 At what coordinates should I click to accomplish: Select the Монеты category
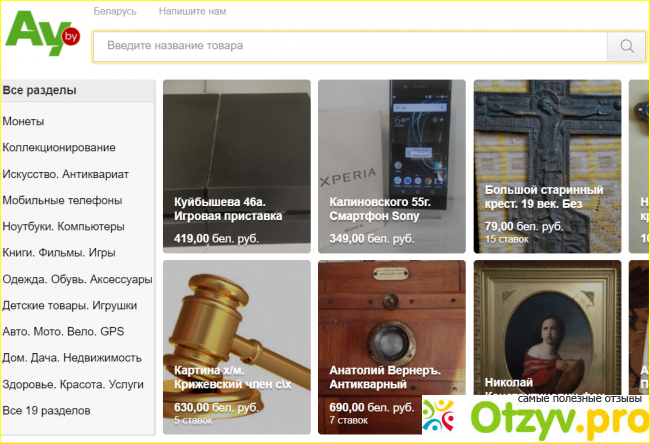[x=23, y=121]
